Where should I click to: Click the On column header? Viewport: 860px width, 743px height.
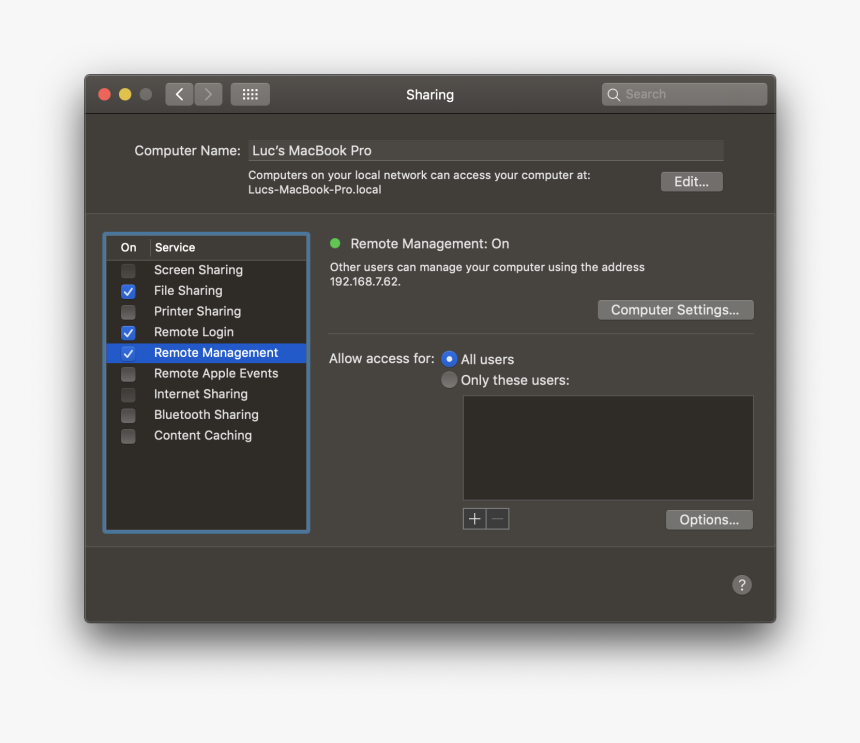tap(128, 247)
